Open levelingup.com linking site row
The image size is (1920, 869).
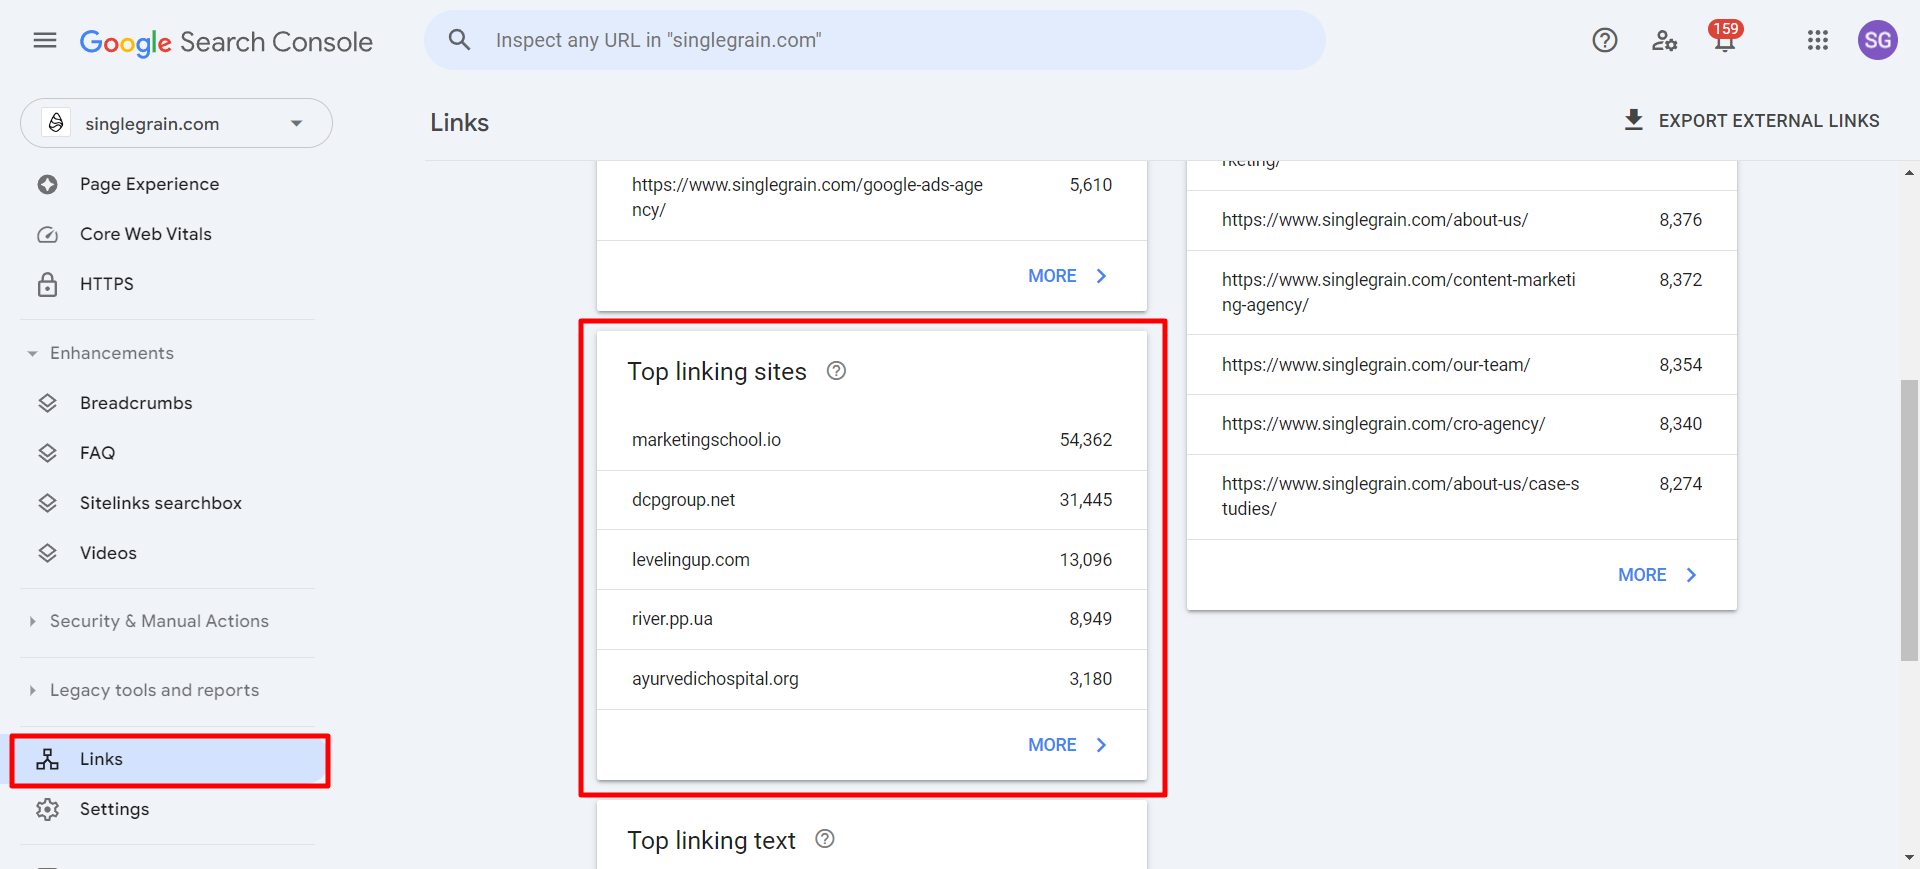[x=872, y=560]
